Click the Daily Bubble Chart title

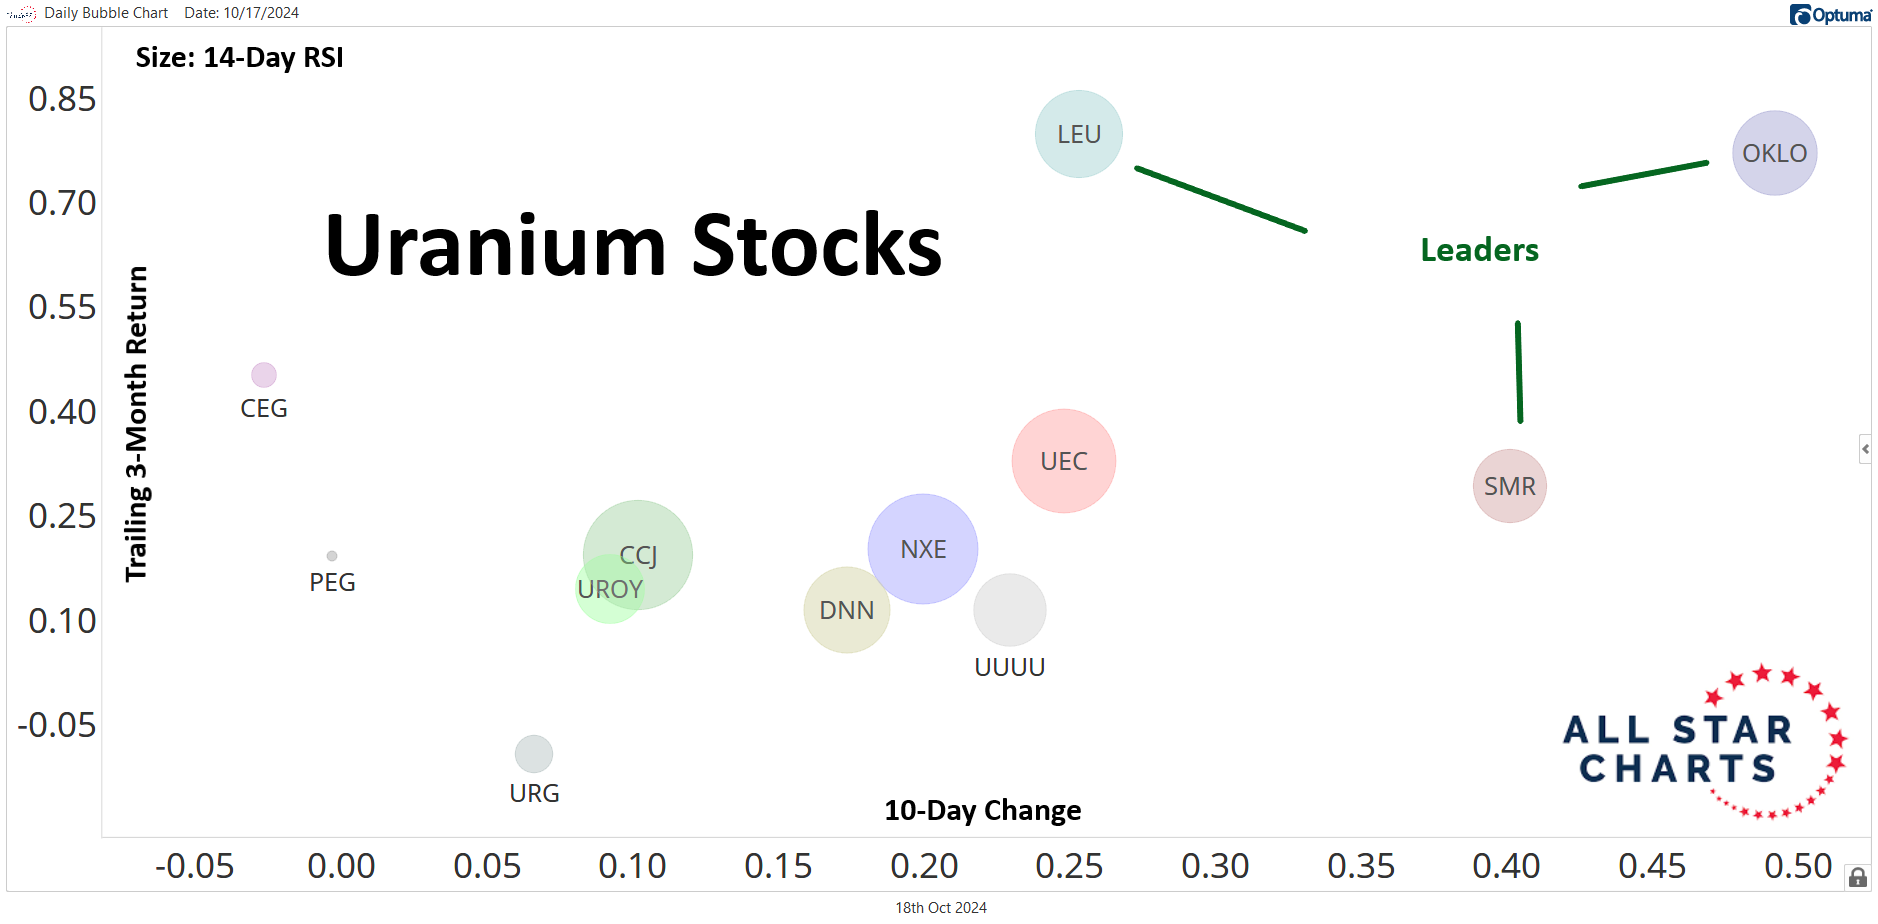tap(106, 13)
